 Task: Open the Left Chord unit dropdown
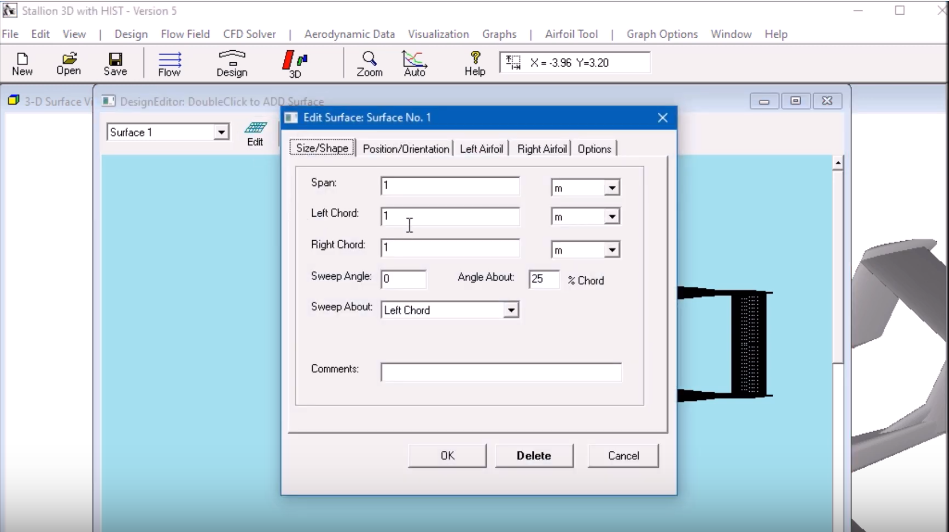(612, 217)
